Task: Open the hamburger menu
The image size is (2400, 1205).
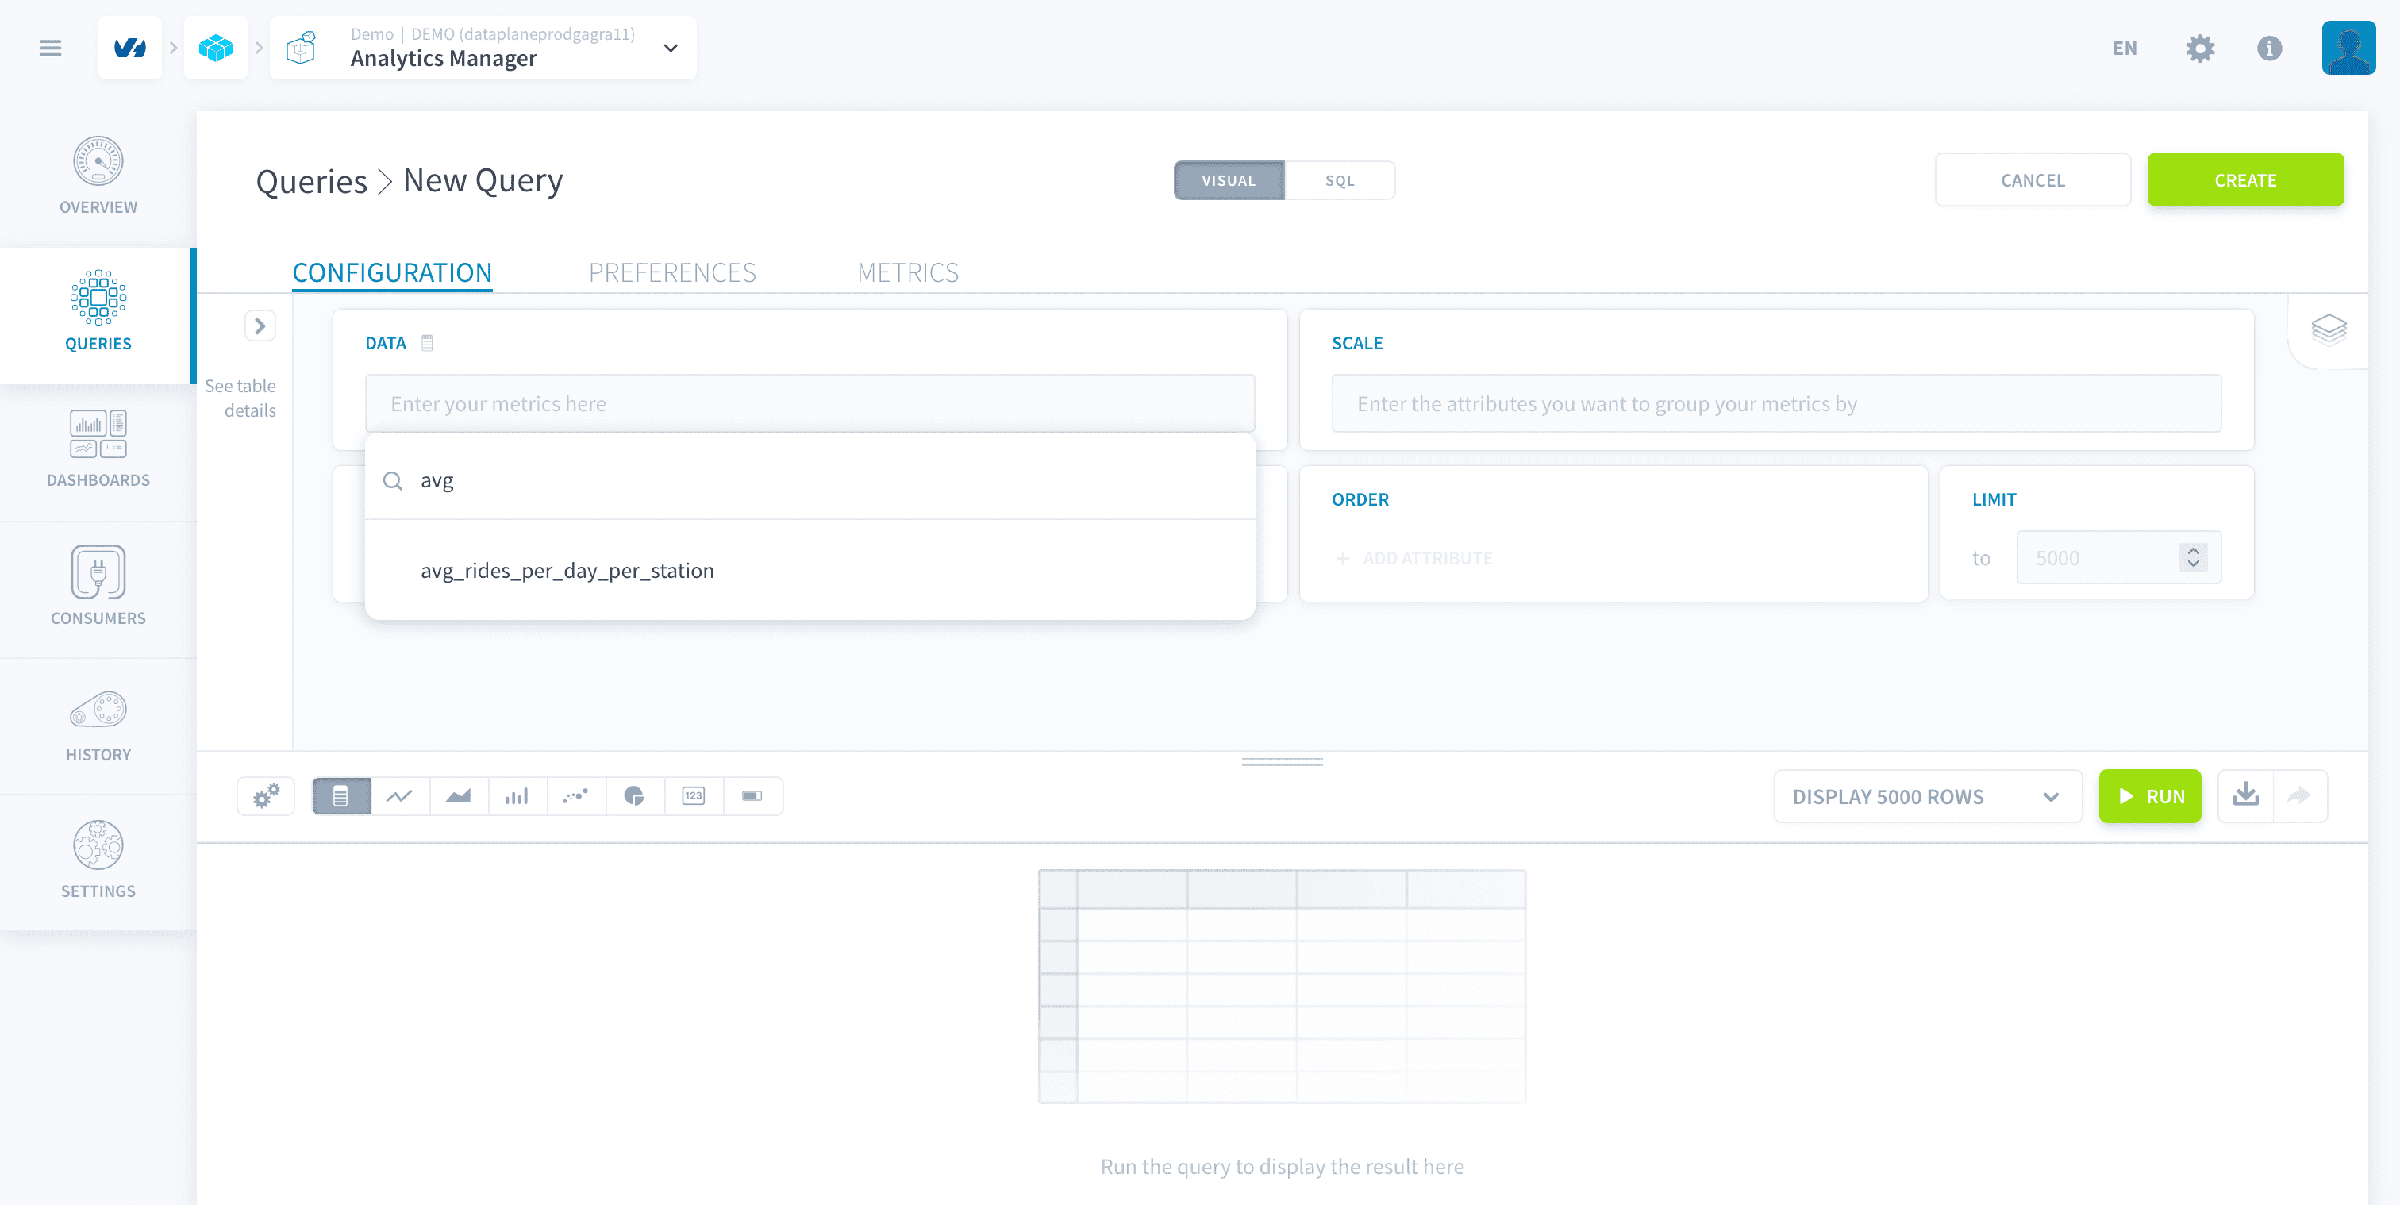Action: 50,48
